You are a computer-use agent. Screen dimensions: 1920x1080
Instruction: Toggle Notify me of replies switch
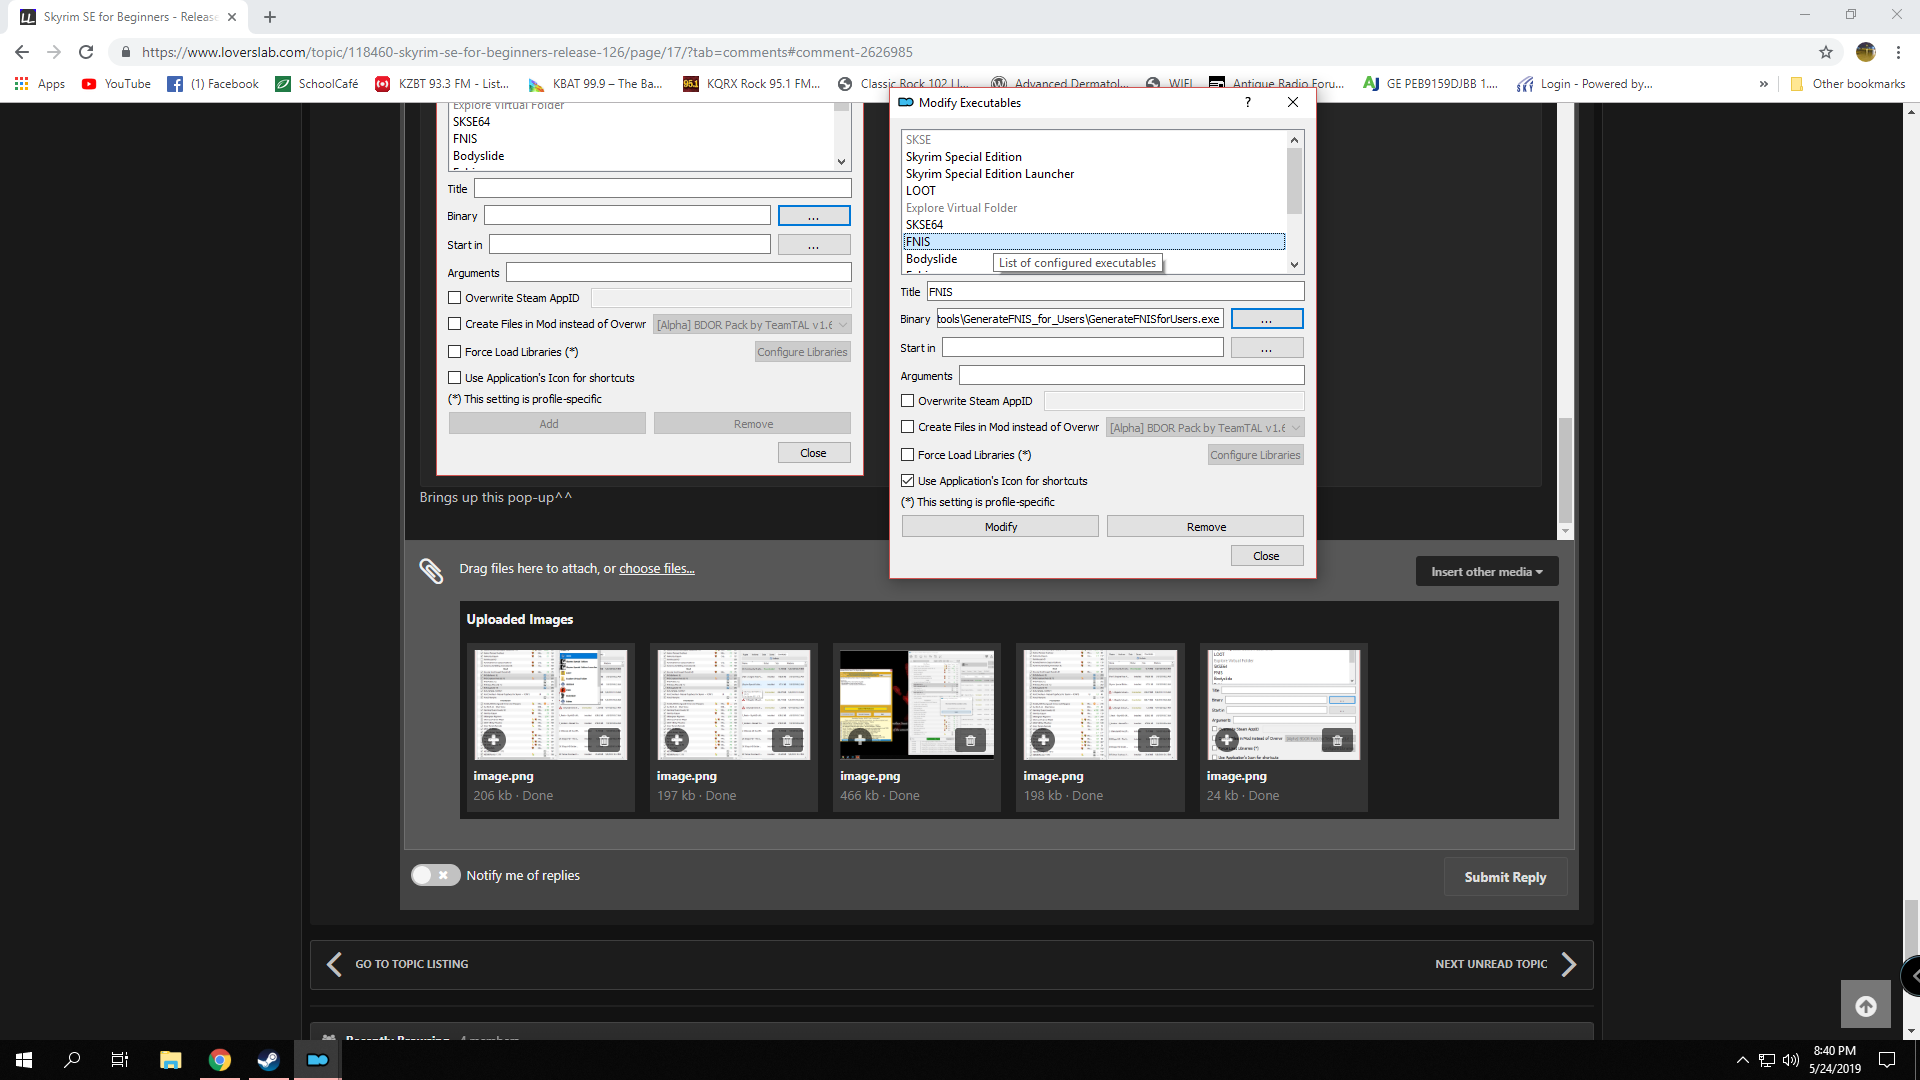click(x=436, y=875)
